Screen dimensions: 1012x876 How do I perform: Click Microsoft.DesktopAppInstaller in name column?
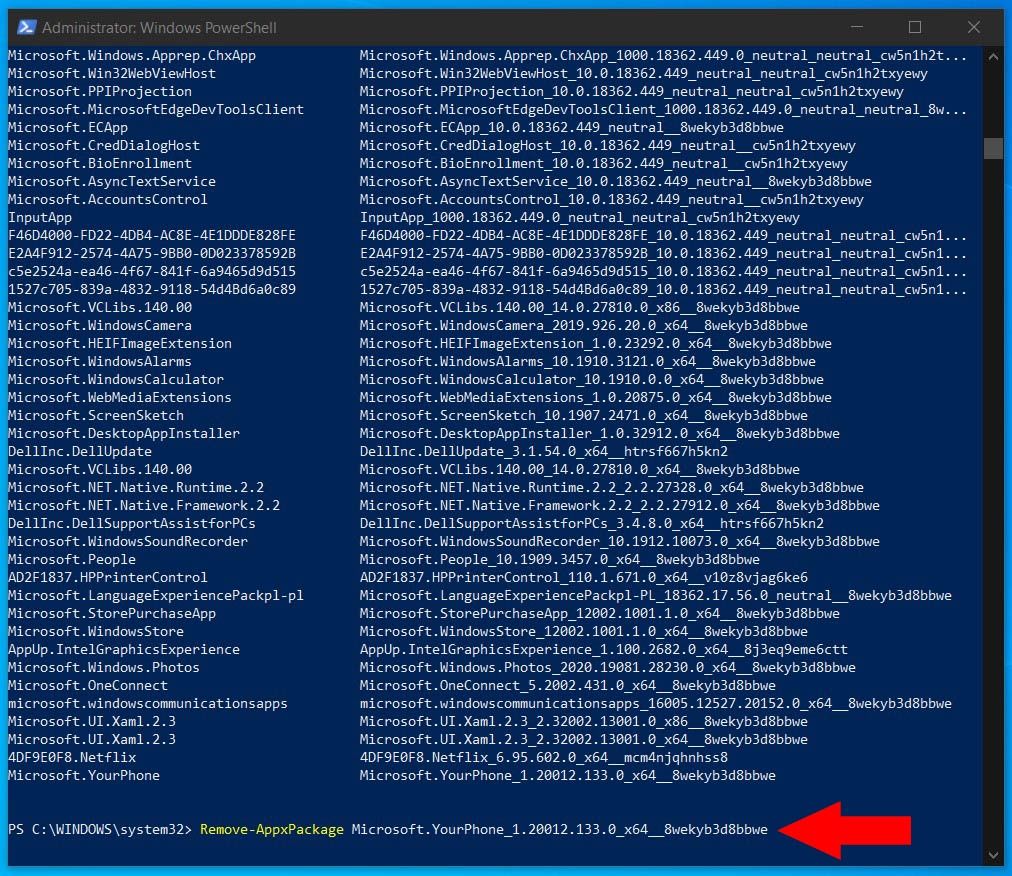(x=124, y=433)
